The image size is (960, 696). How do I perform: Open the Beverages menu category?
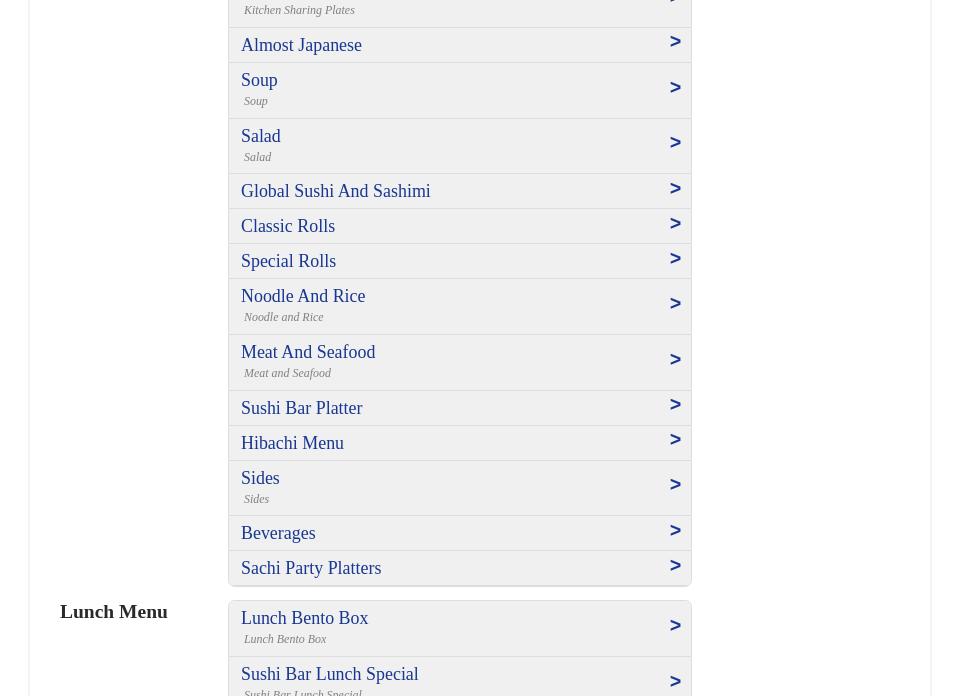tap(278, 533)
